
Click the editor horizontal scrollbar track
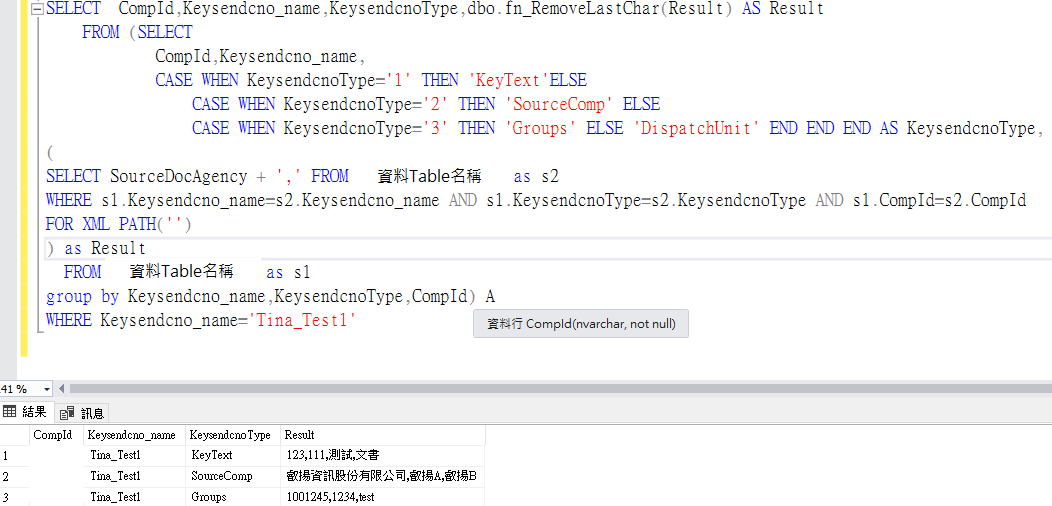point(560,389)
